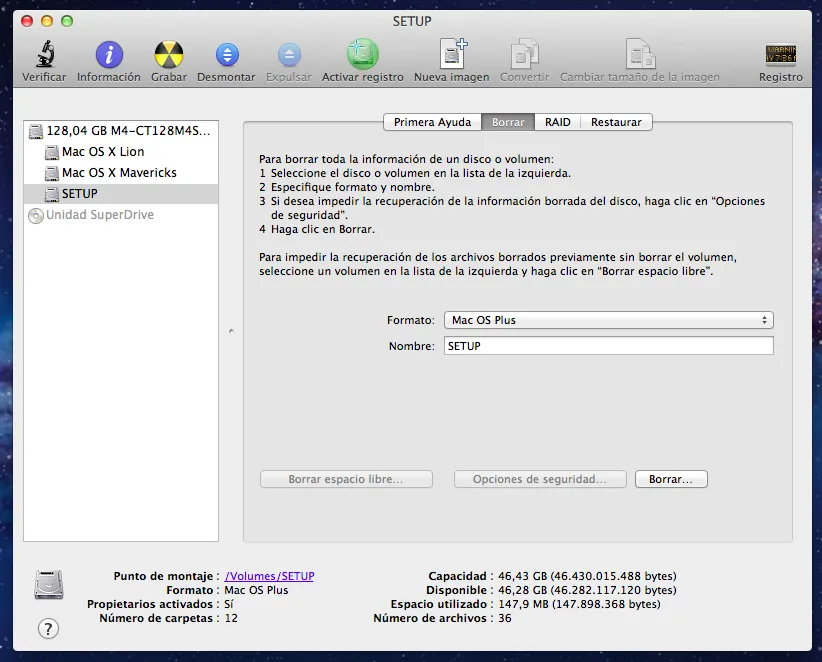Click the SETUP volume icon in sidebar
This screenshot has width=822, height=662.
tap(51, 194)
